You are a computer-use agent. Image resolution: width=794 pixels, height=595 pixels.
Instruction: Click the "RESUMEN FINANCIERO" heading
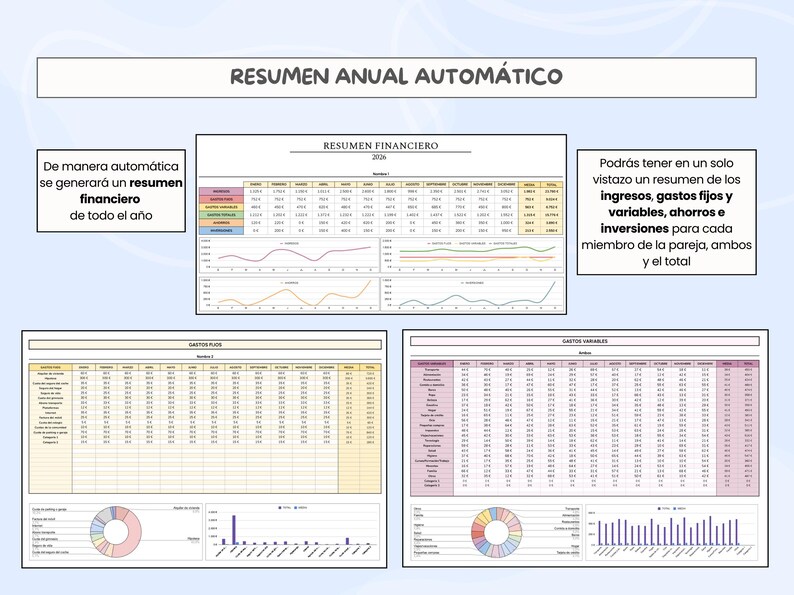point(381,146)
